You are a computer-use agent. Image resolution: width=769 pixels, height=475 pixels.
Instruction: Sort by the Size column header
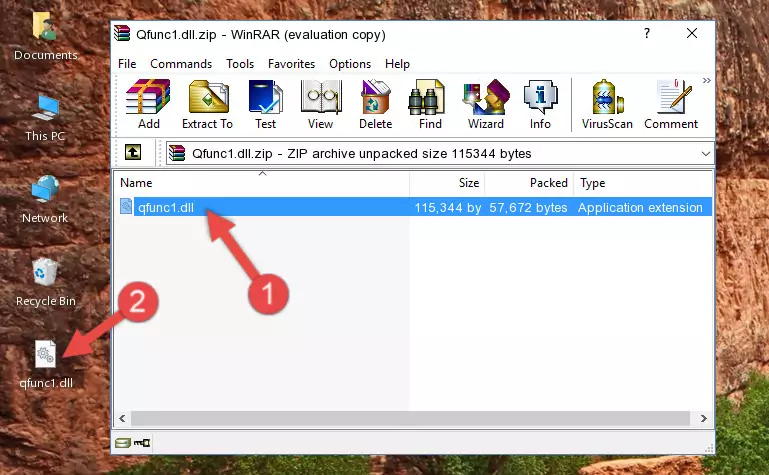(447, 183)
